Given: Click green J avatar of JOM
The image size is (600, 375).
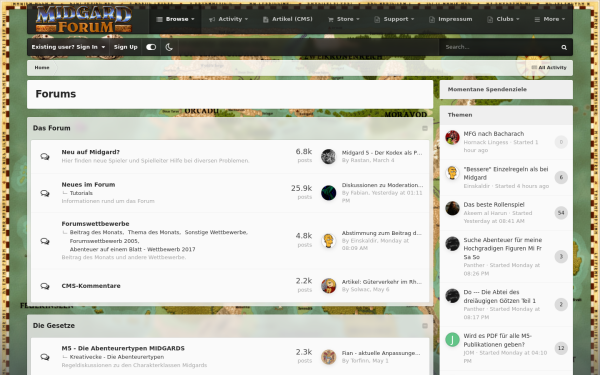Looking at the screenshot, I should pos(452,339).
